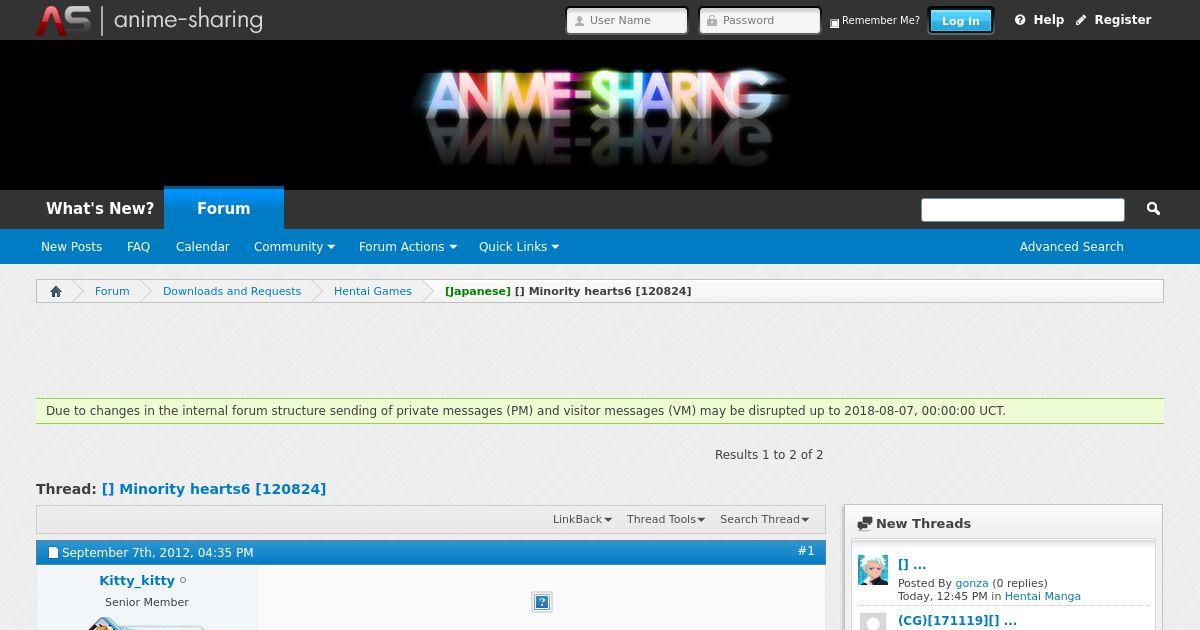The width and height of the screenshot is (1200, 630).
Task: Open the Calendar menu item
Action: point(203,247)
